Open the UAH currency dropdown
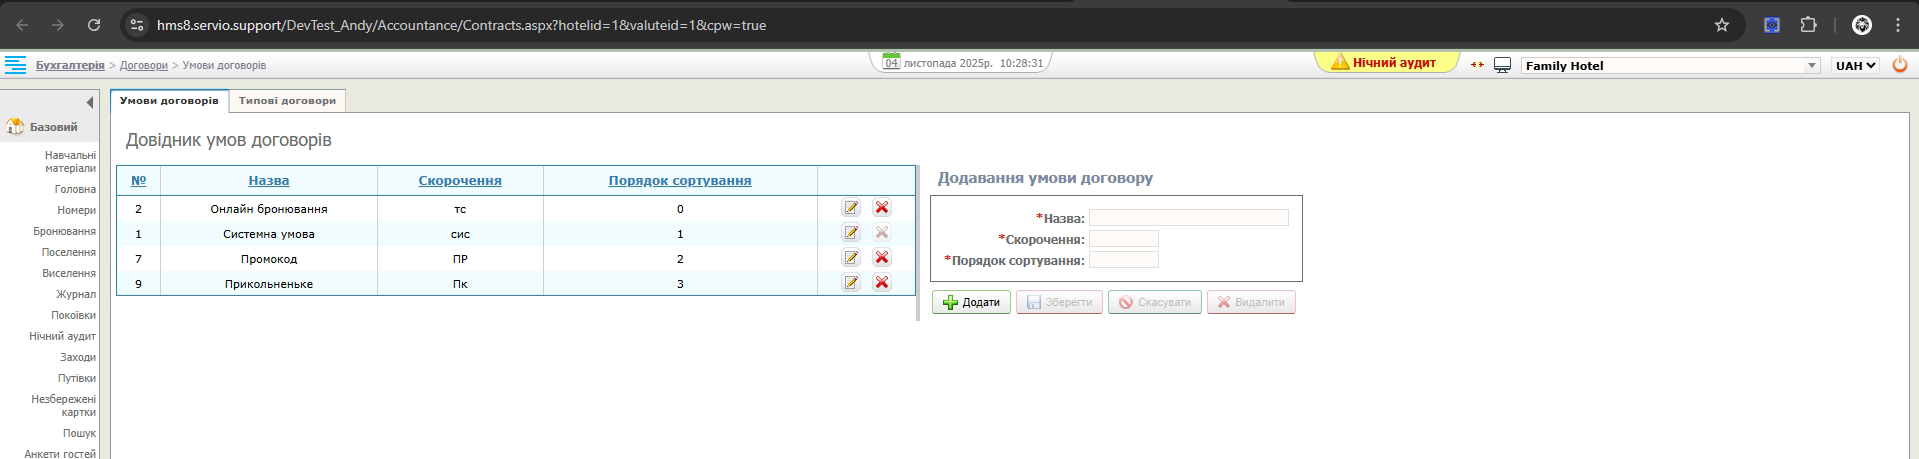This screenshot has height=459, width=1919. click(x=1855, y=66)
